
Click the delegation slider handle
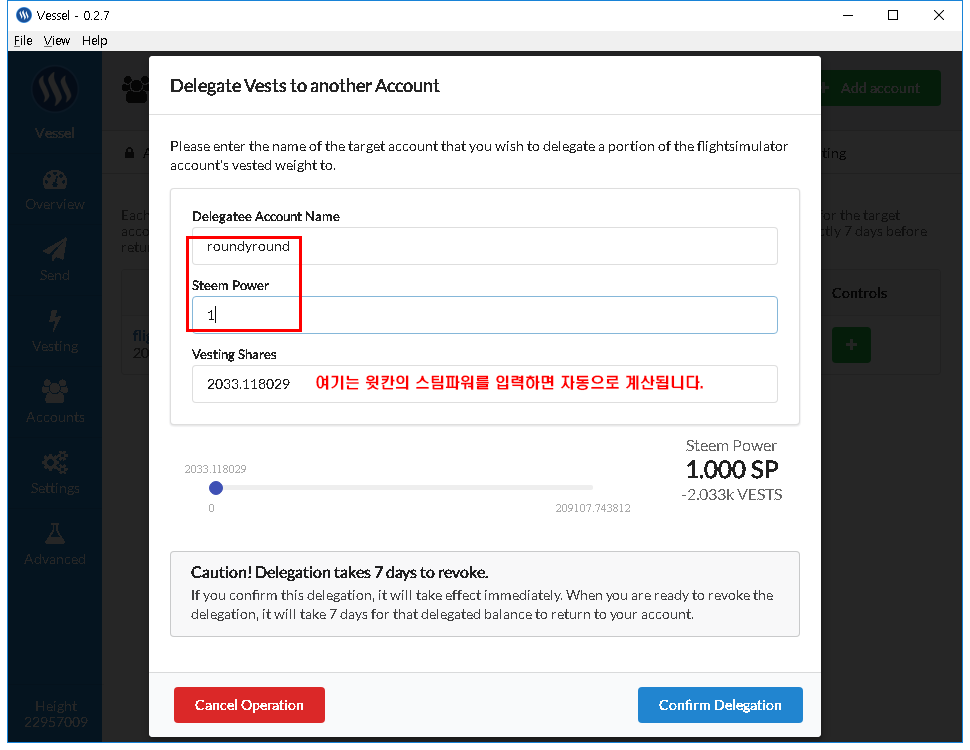tap(216, 488)
